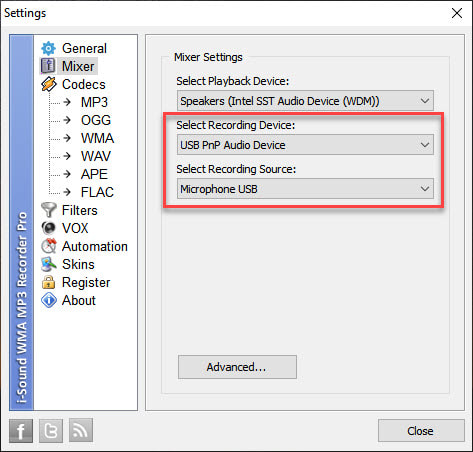Click the arrow beside OGG

67,120
